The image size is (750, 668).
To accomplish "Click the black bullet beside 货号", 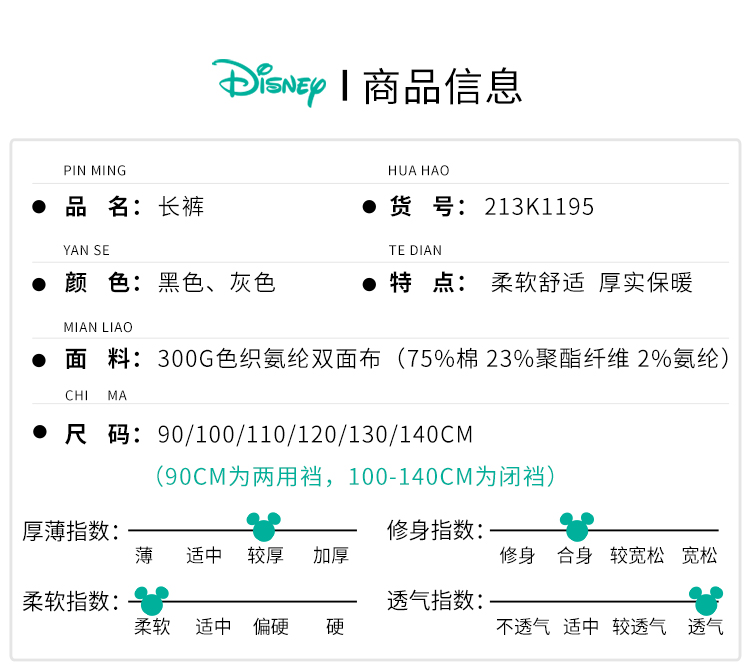I will coord(368,207).
